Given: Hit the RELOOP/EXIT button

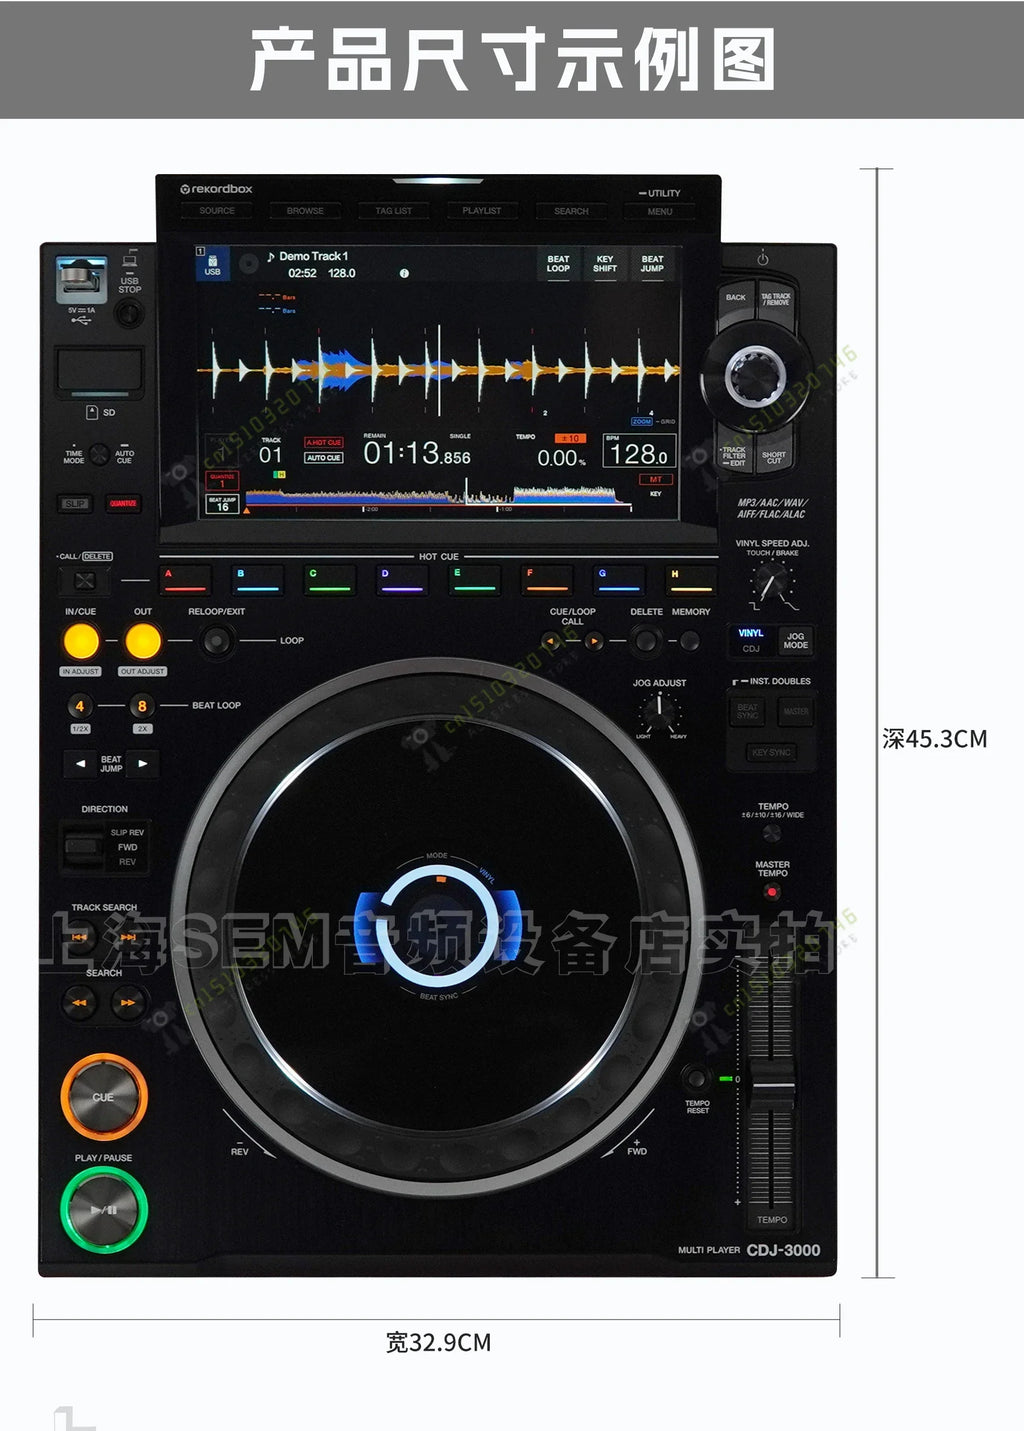Looking at the screenshot, I should coord(216,641).
